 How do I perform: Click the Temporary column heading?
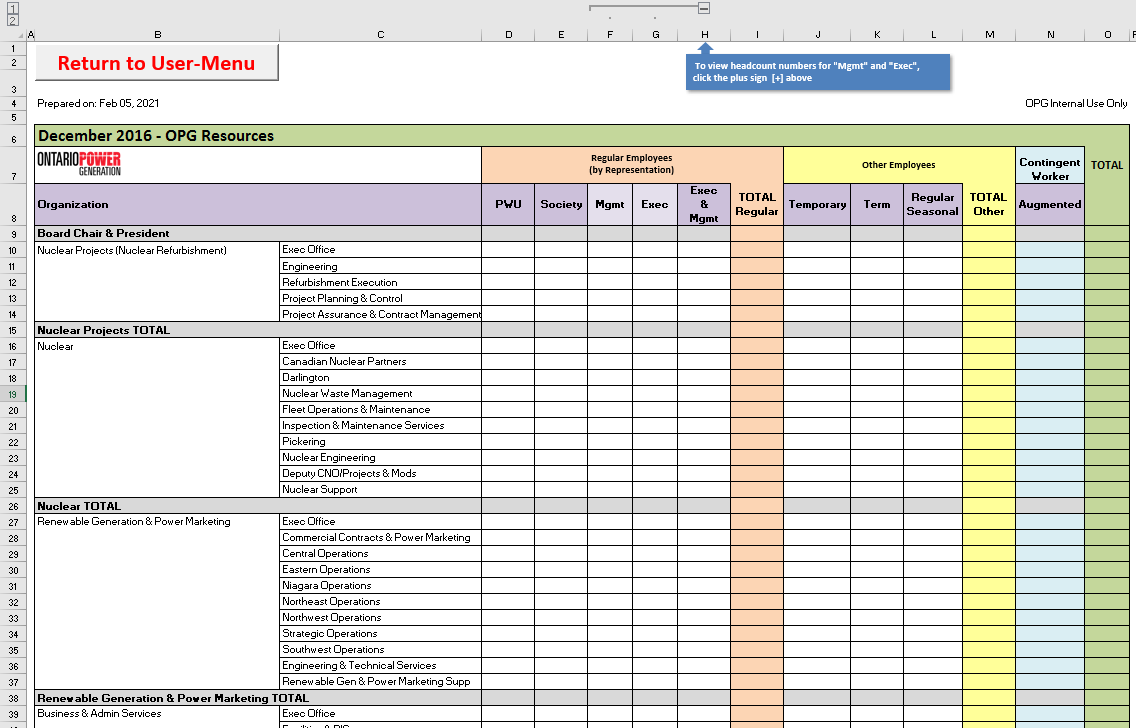click(x=817, y=204)
